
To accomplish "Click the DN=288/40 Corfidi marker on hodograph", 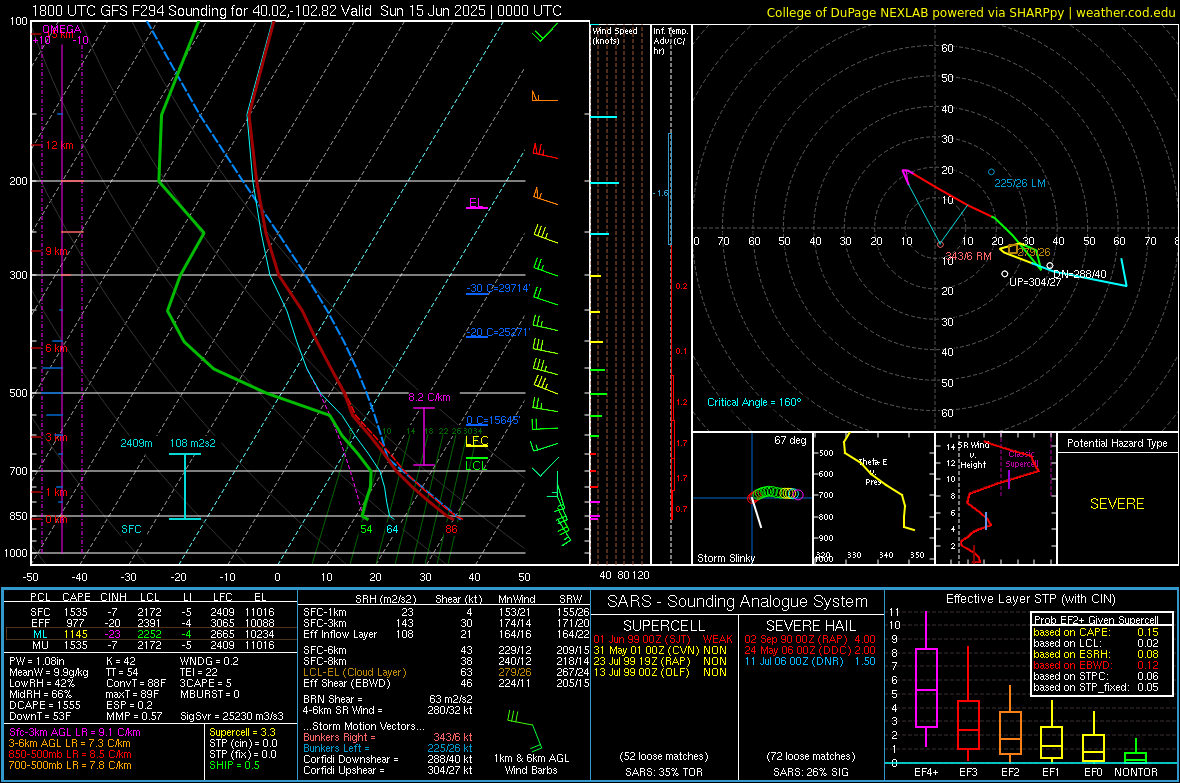I will coord(1050,266).
